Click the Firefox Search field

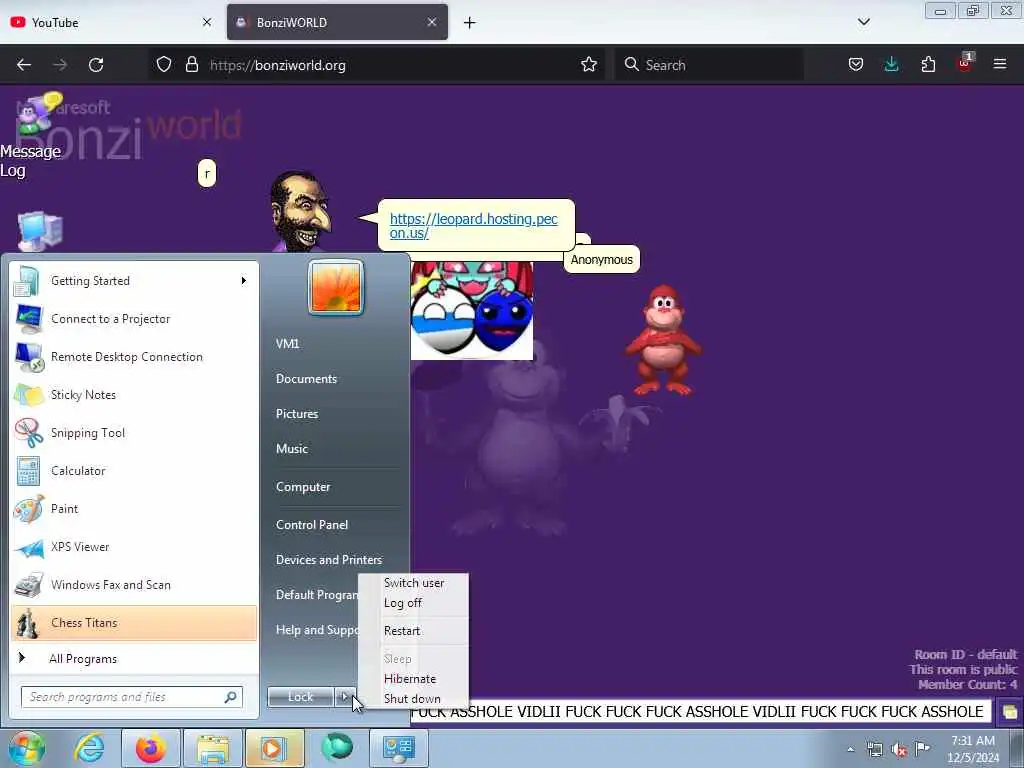pyautogui.click(x=709, y=65)
